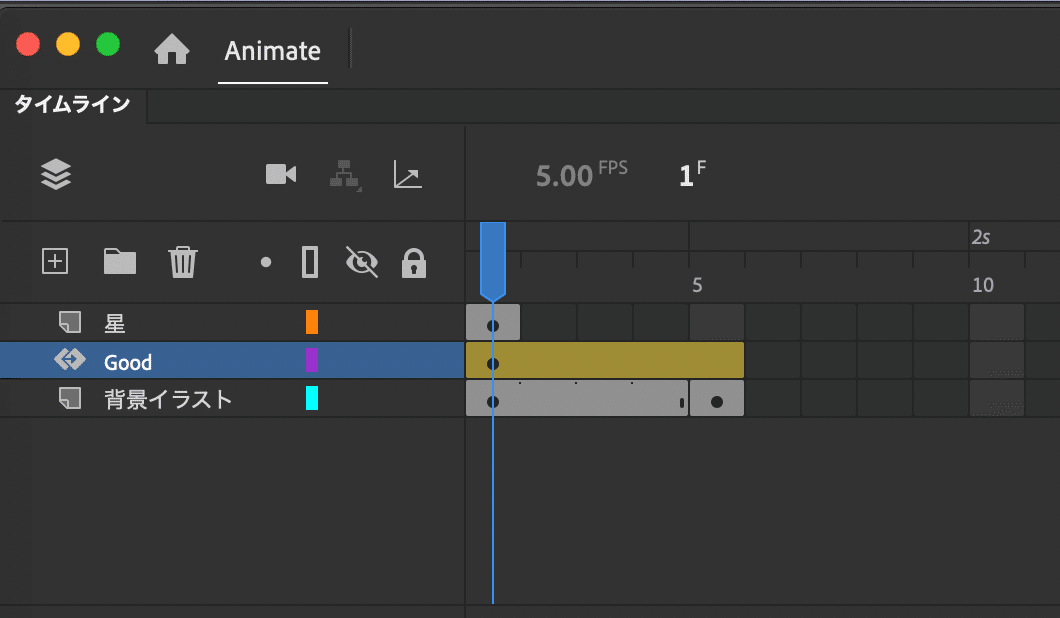
Task: Select first keyframe span of 背景イラスト layer
Action: [577, 398]
